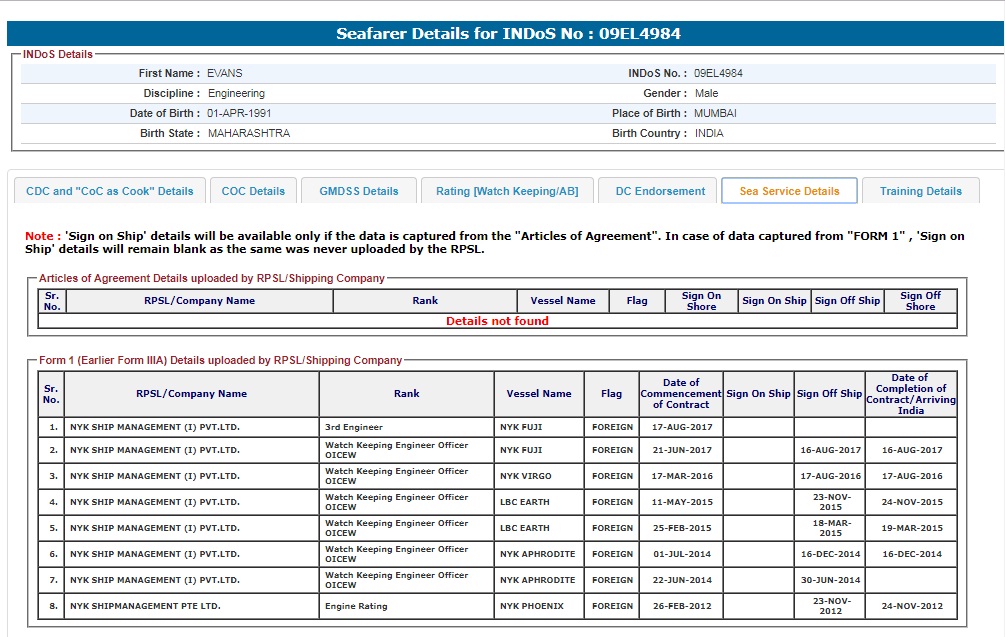Select the Sea Service Details tab
Image resolution: width=1005 pixels, height=637 pixels.
click(x=789, y=191)
